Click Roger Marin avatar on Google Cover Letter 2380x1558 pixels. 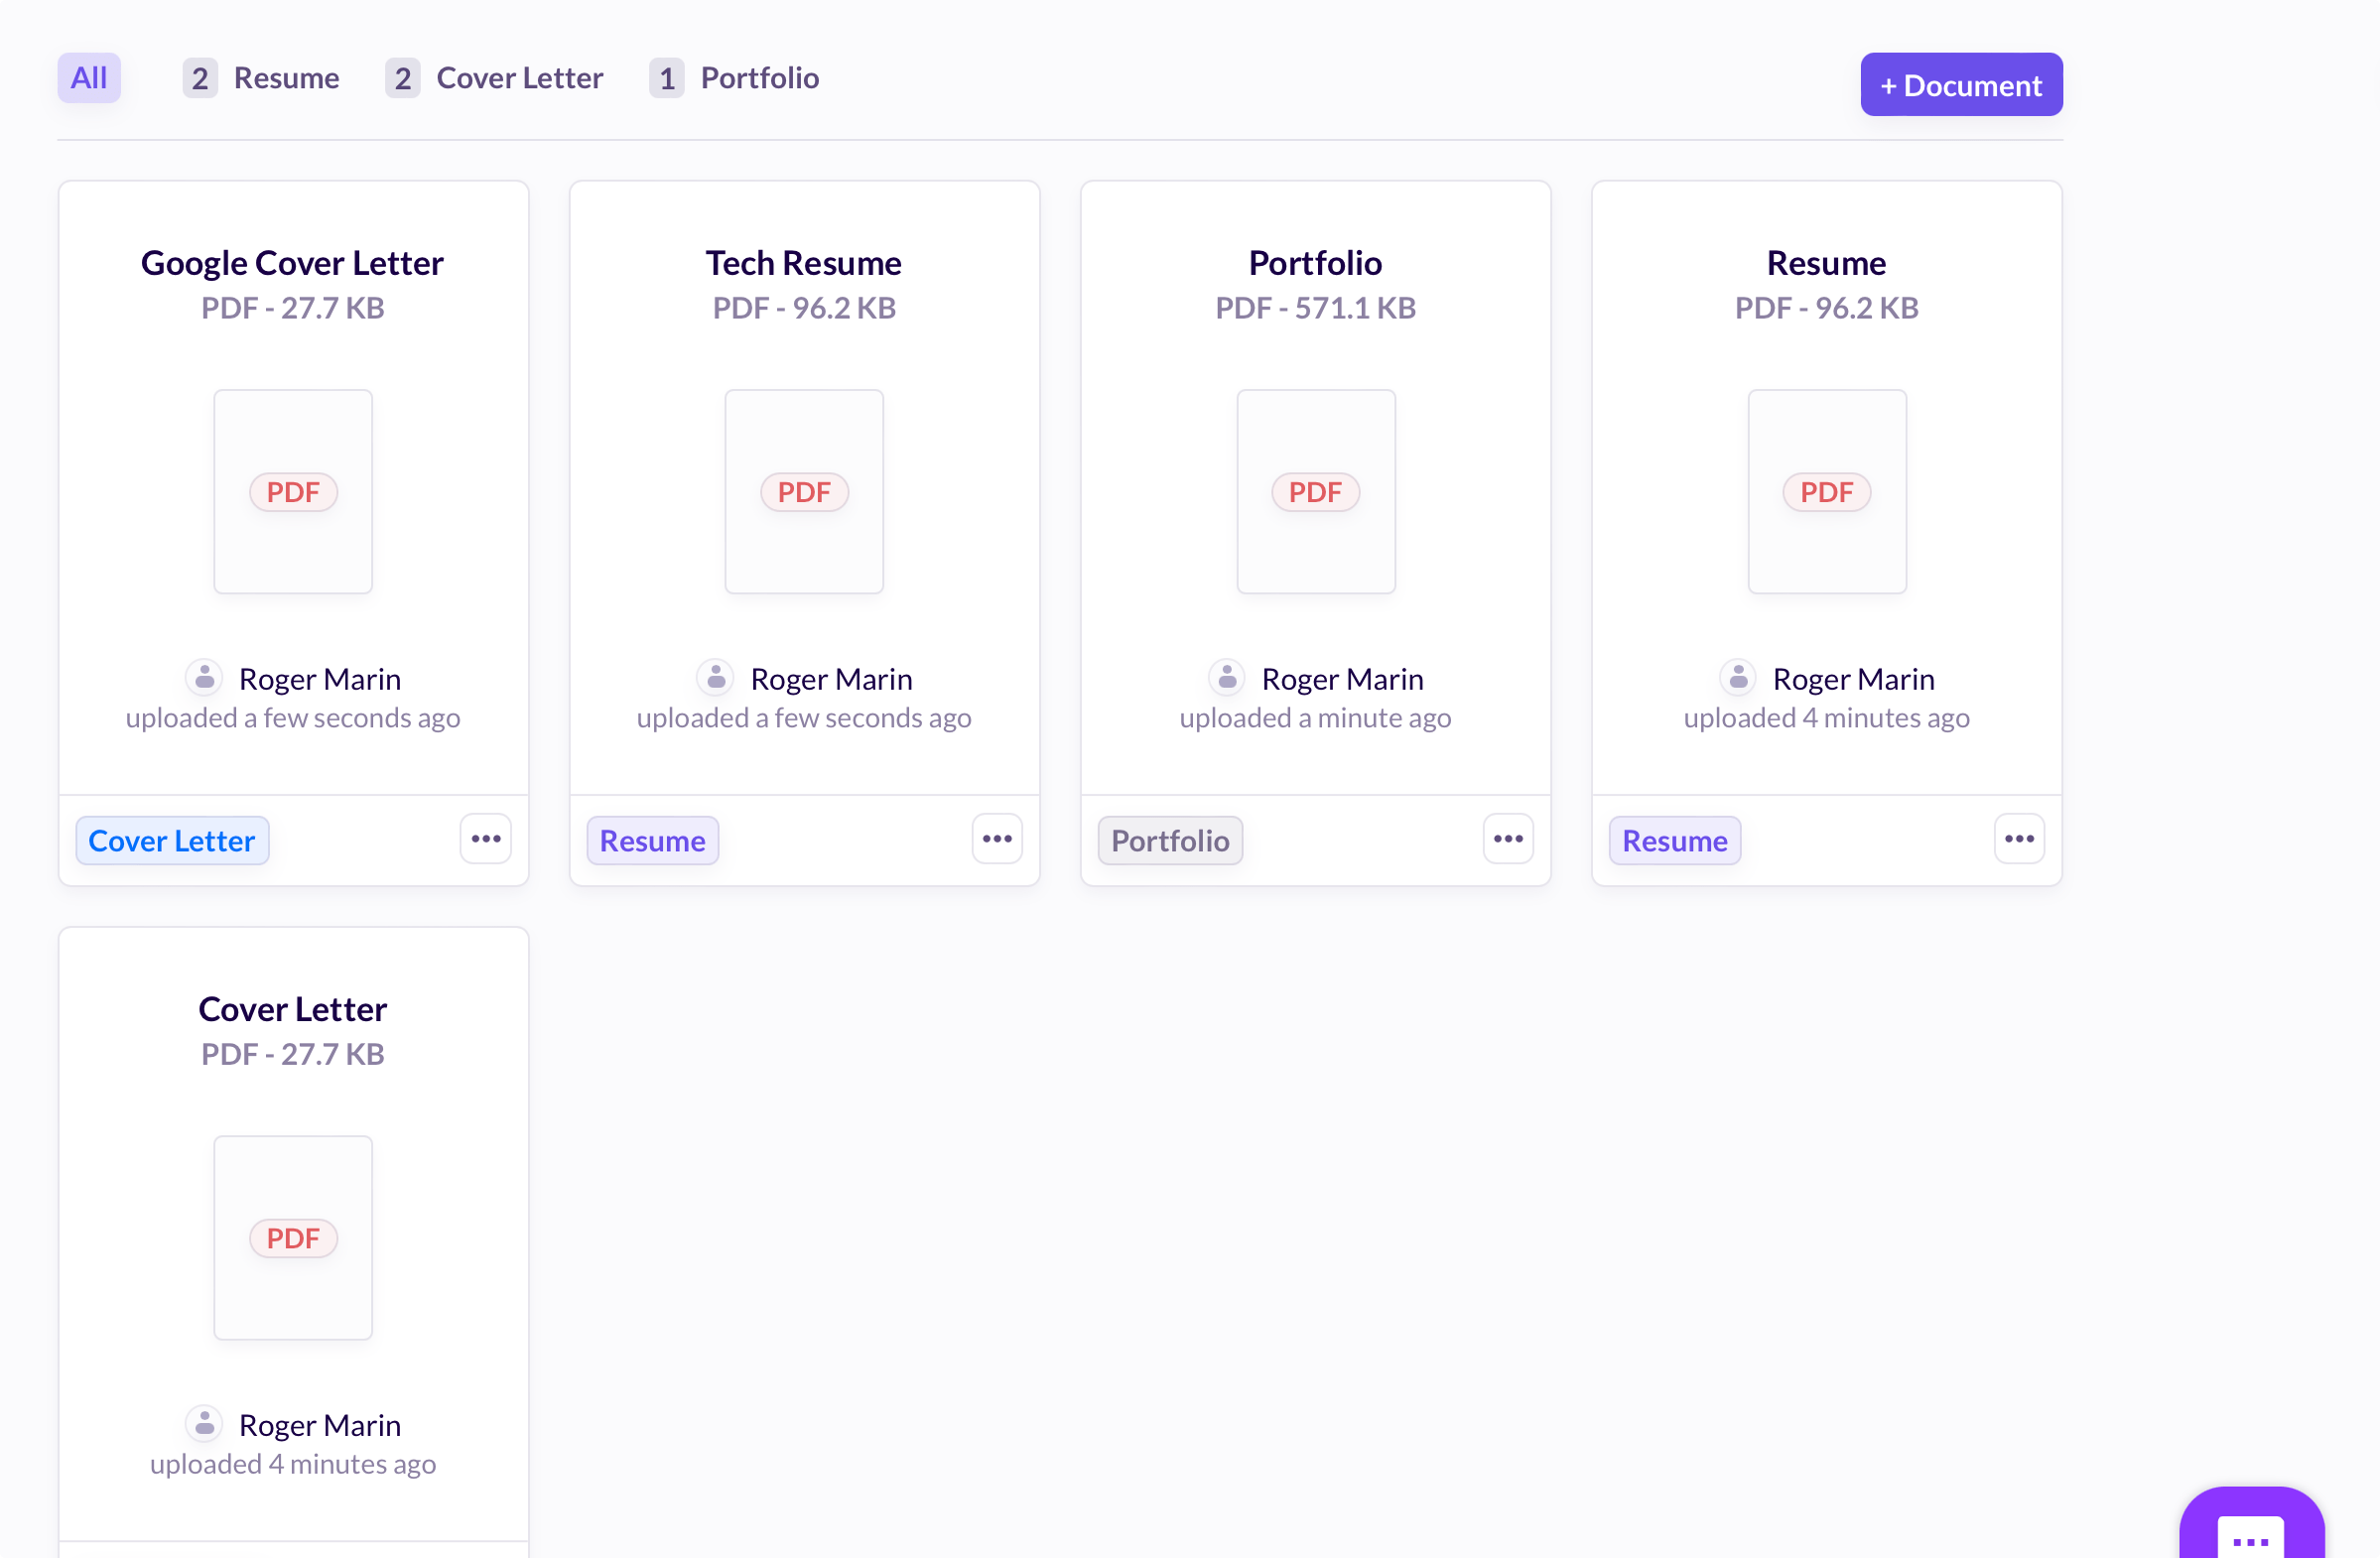click(x=205, y=678)
